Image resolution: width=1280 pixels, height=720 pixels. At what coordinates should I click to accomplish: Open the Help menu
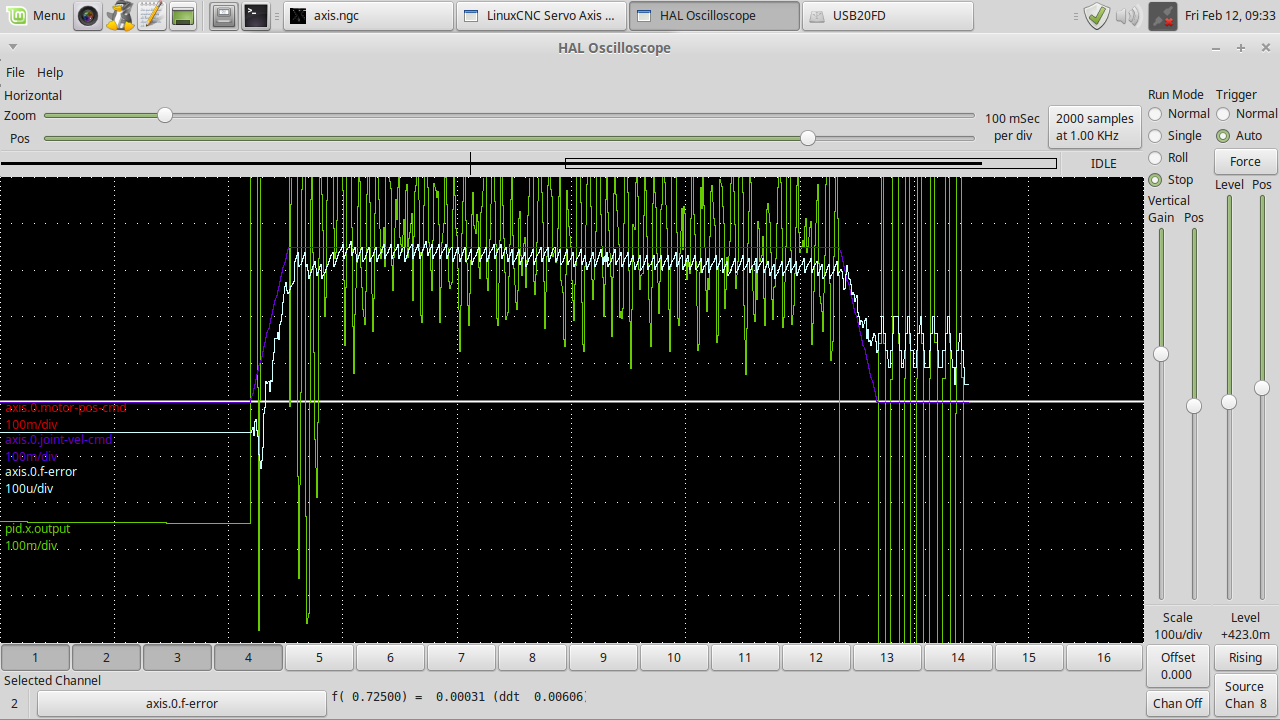[x=50, y=72]
